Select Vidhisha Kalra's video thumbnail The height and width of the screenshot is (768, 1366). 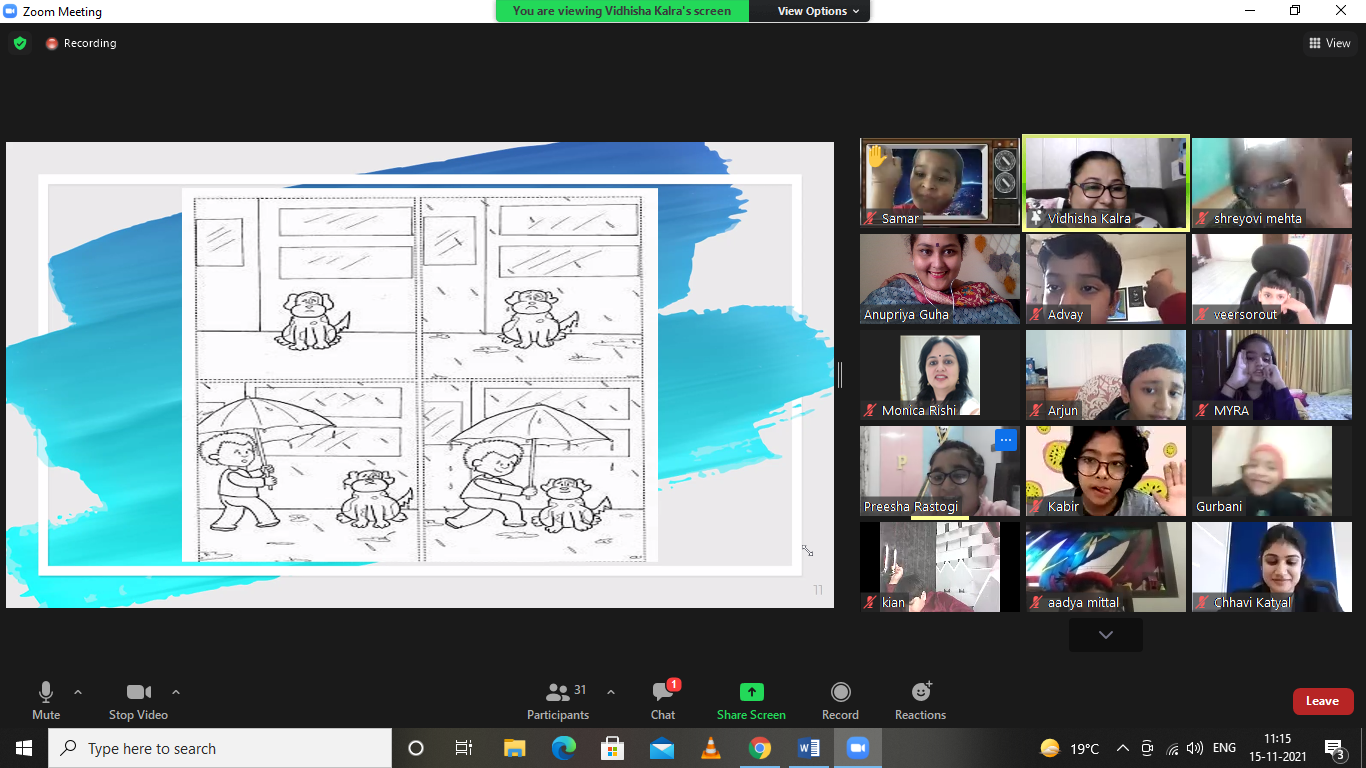[x=1105, y=183]
